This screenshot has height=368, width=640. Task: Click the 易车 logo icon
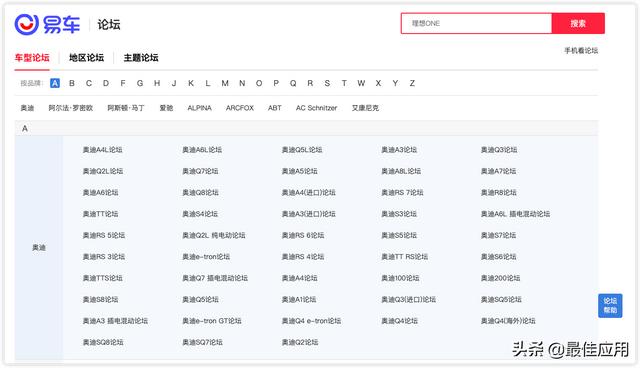pyautogui.click(x=27, y=24)
